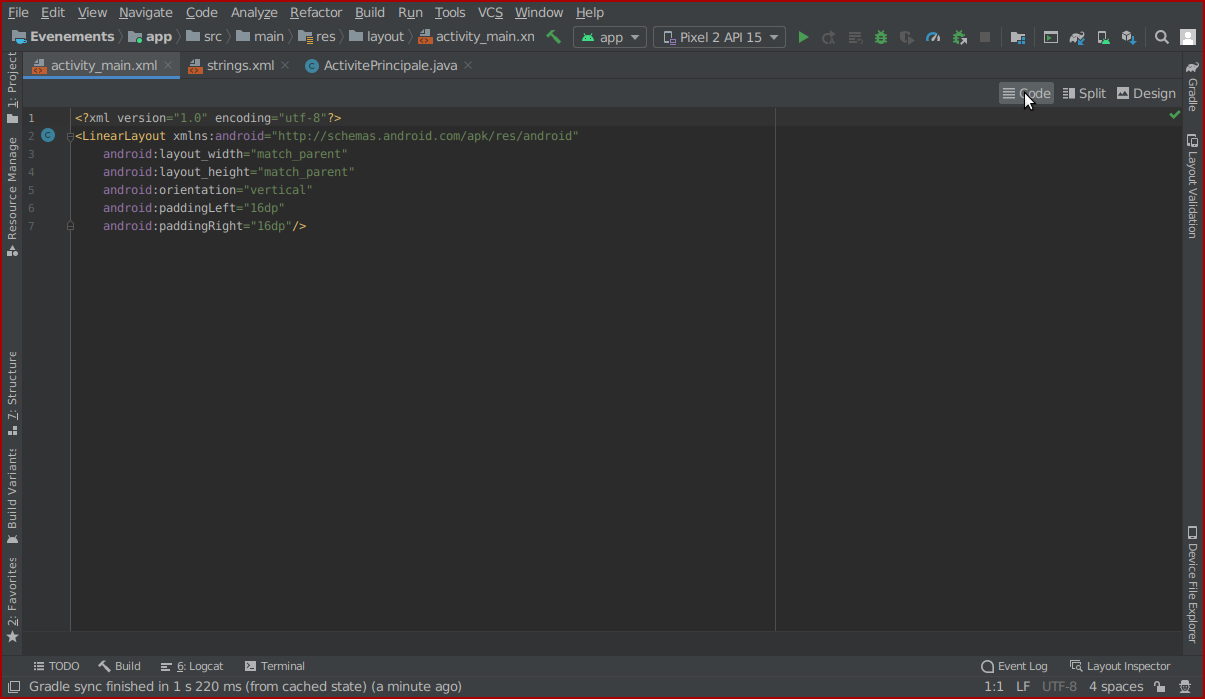Viewport: 1205px width, 699px height.
Task: Click the Search Everywhere magnifier icon
Action: coord(1161,37)
